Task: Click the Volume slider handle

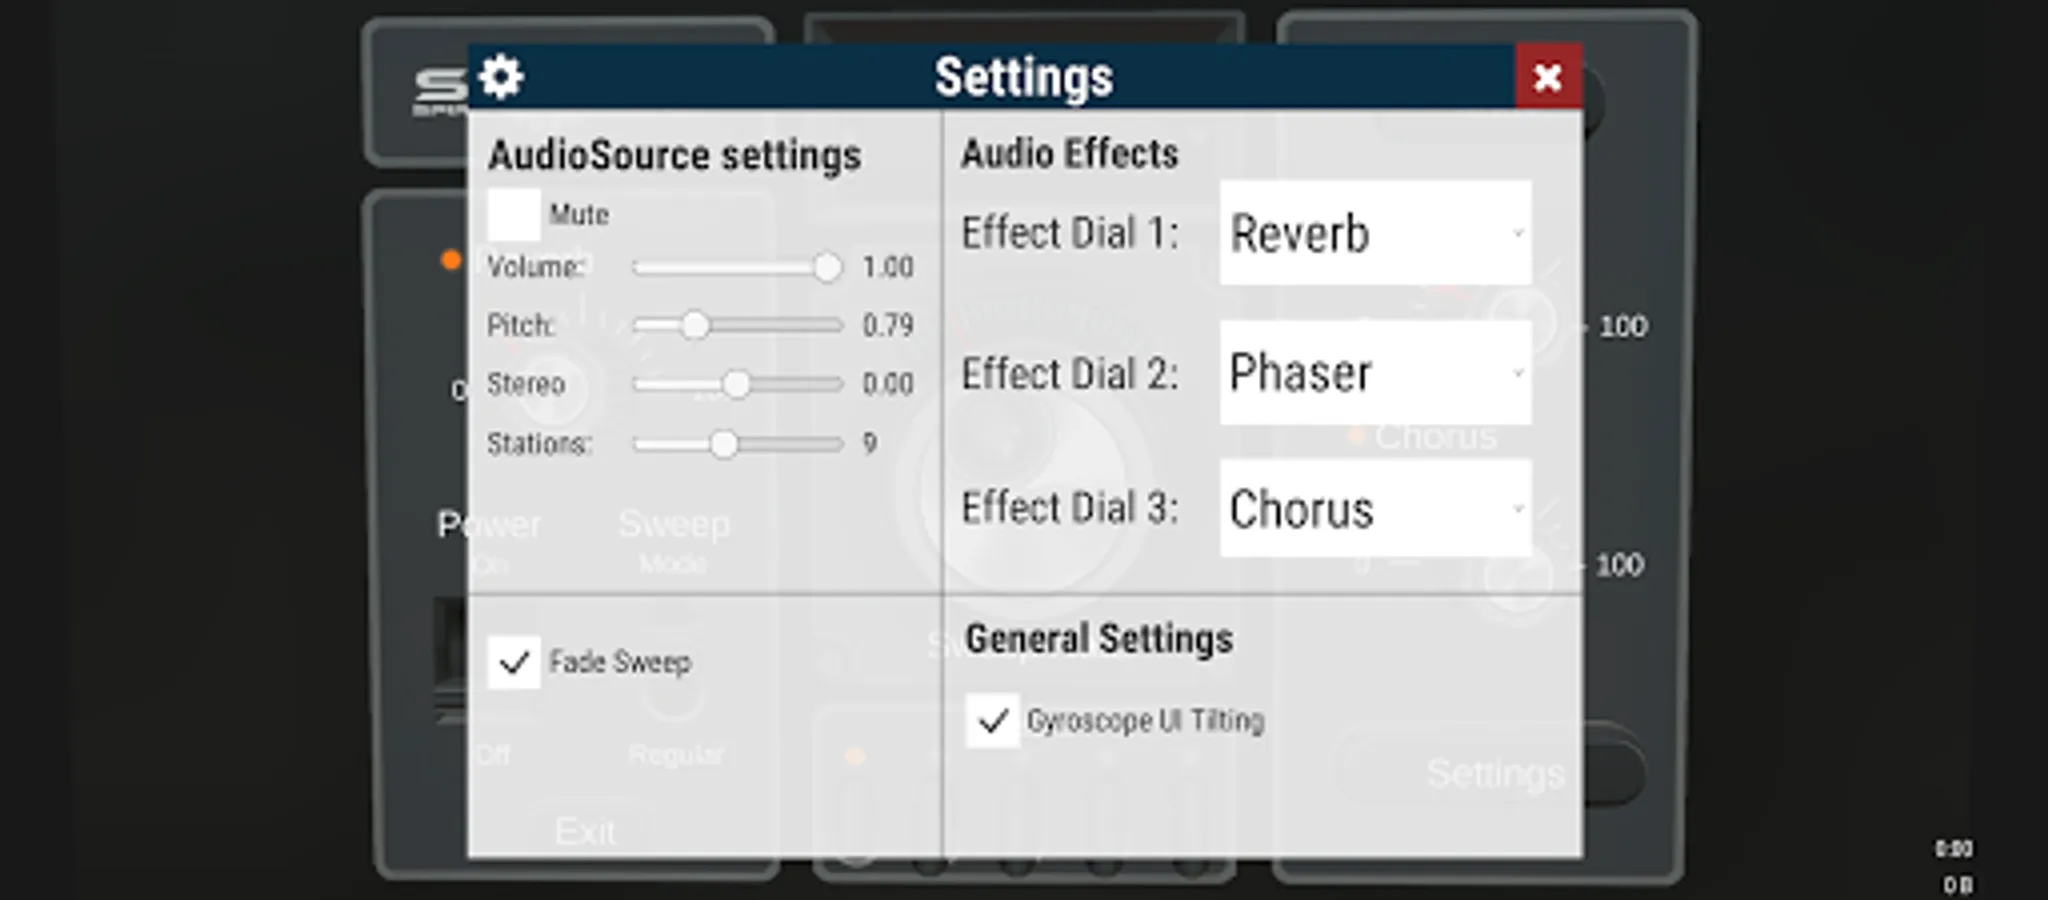Action: [827, 267]
